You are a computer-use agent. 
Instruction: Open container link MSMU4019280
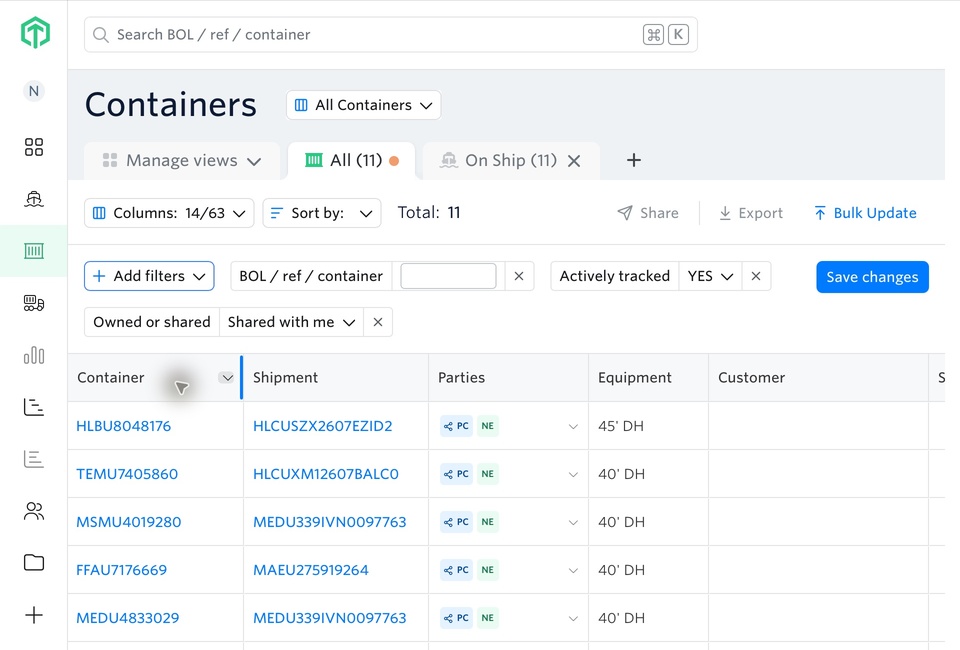click(129, 522)
